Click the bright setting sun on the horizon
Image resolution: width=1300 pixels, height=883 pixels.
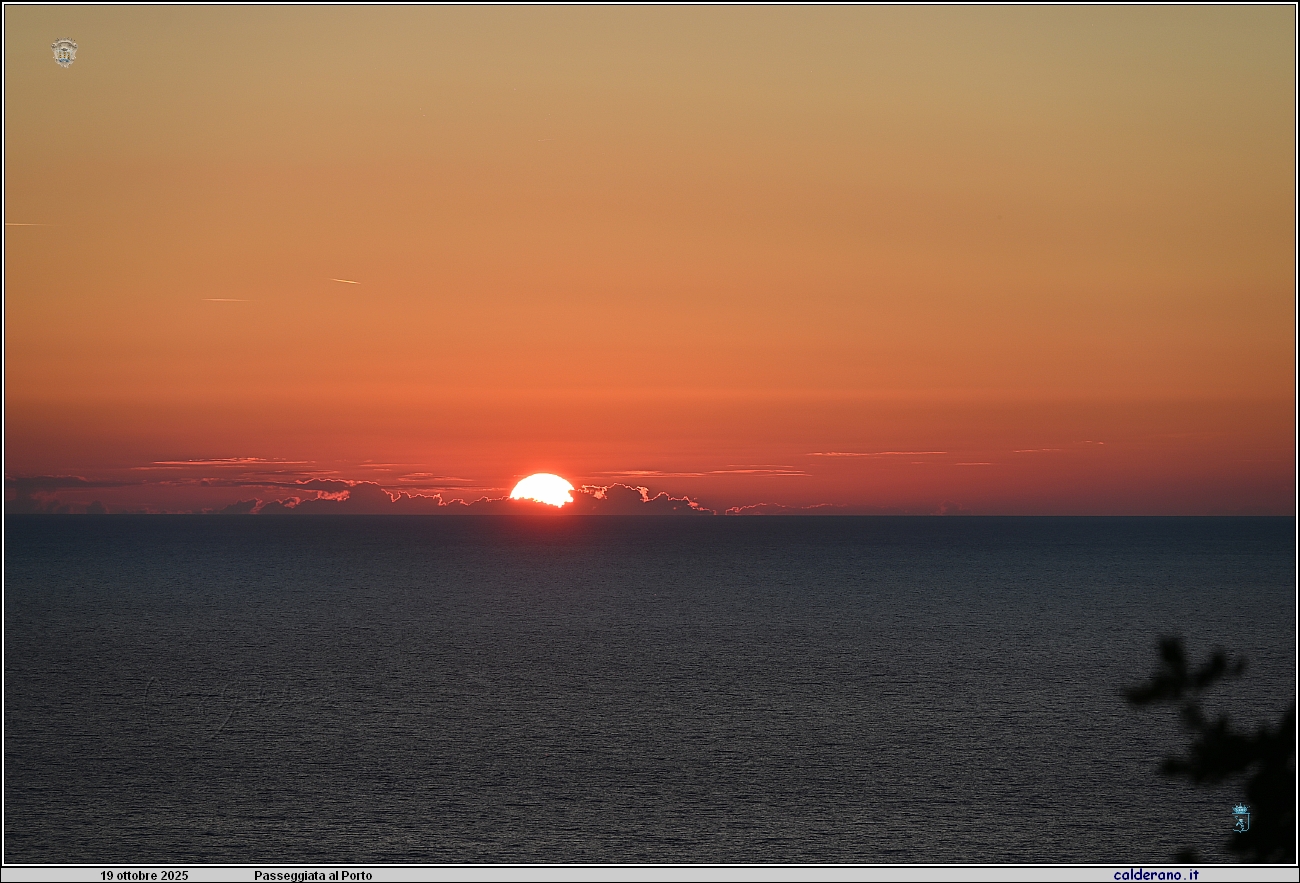542,490
